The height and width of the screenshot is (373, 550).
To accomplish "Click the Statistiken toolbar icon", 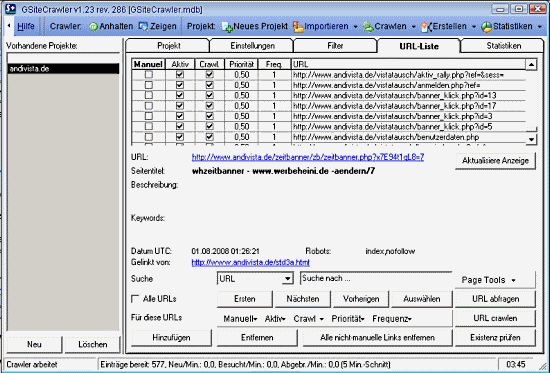I will pyautogui.click(x=487, y=27).
